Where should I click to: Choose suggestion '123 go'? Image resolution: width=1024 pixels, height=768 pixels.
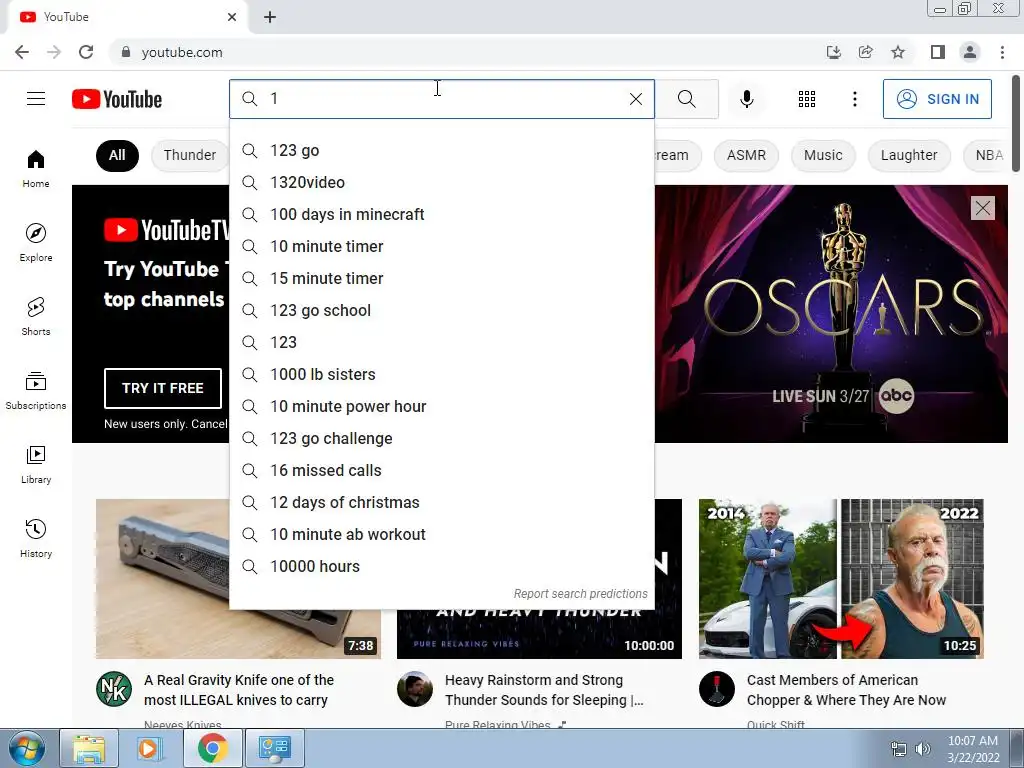tap(441, 151)
